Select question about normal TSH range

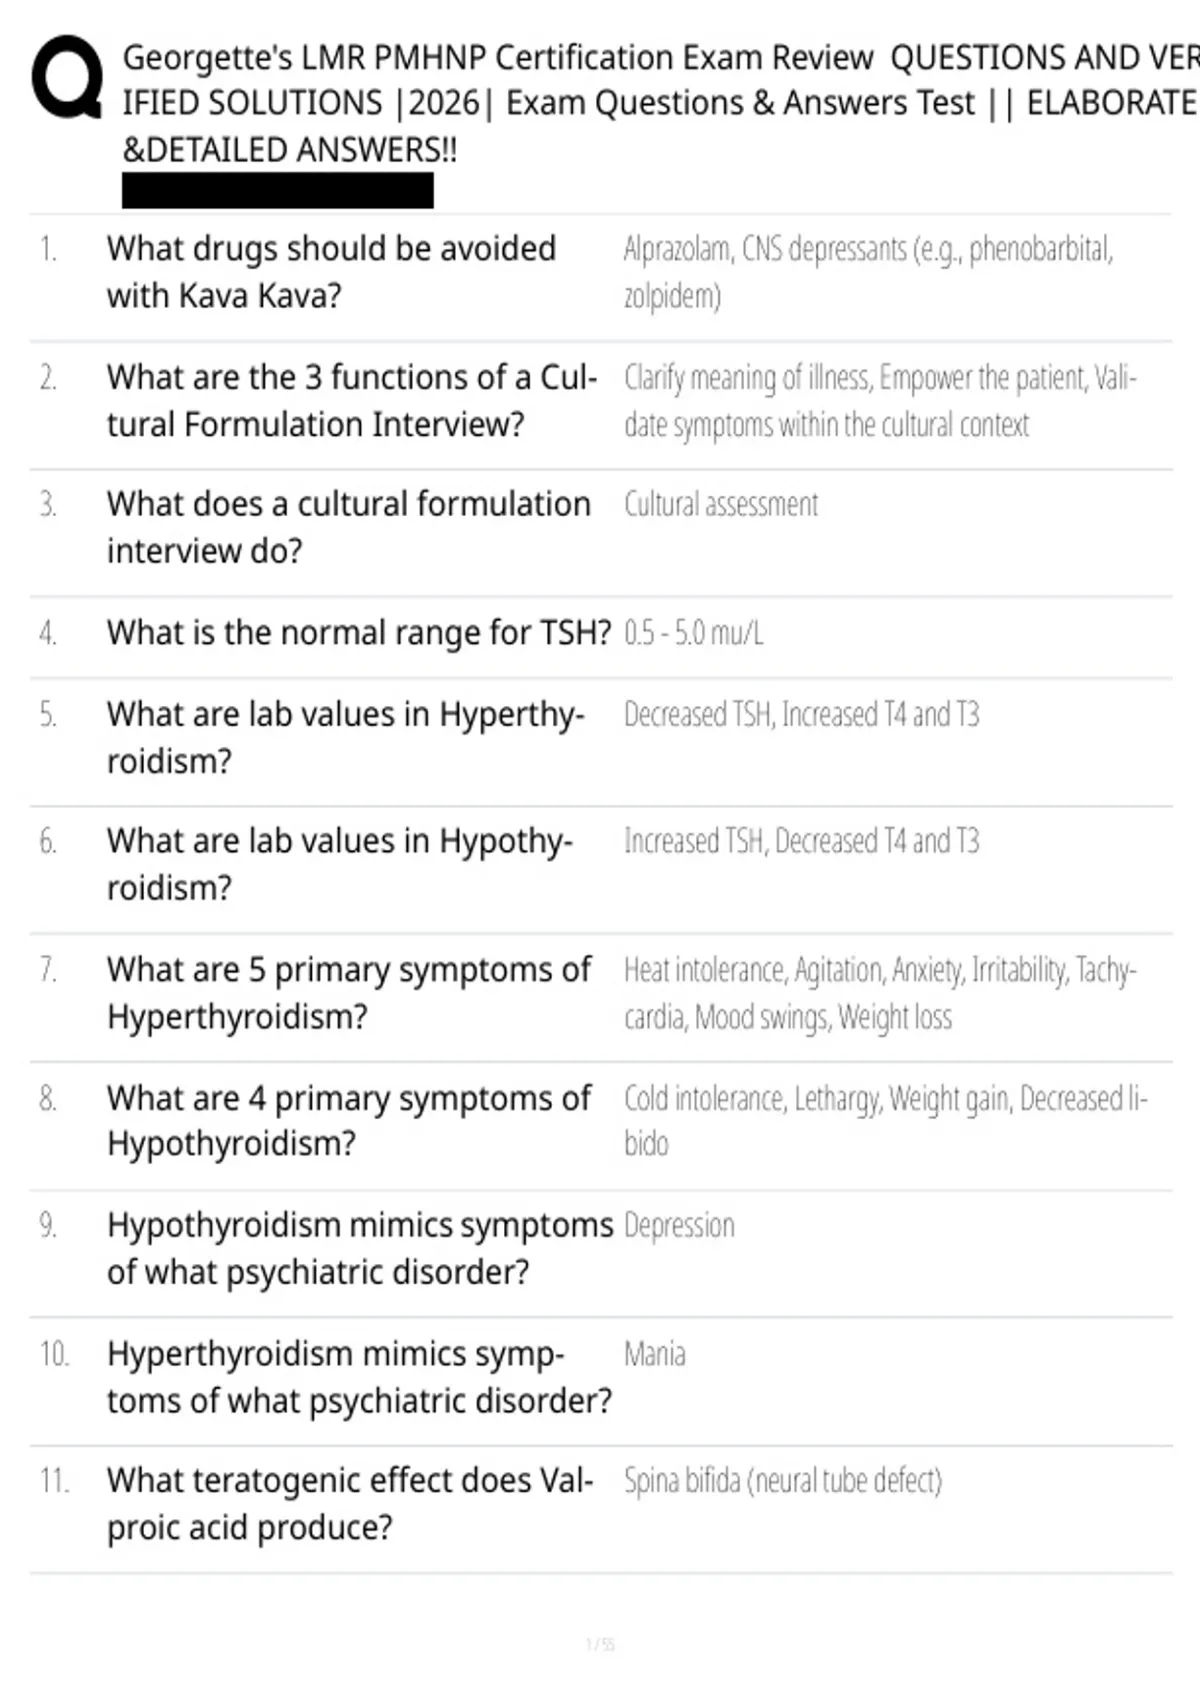[359, 633]
